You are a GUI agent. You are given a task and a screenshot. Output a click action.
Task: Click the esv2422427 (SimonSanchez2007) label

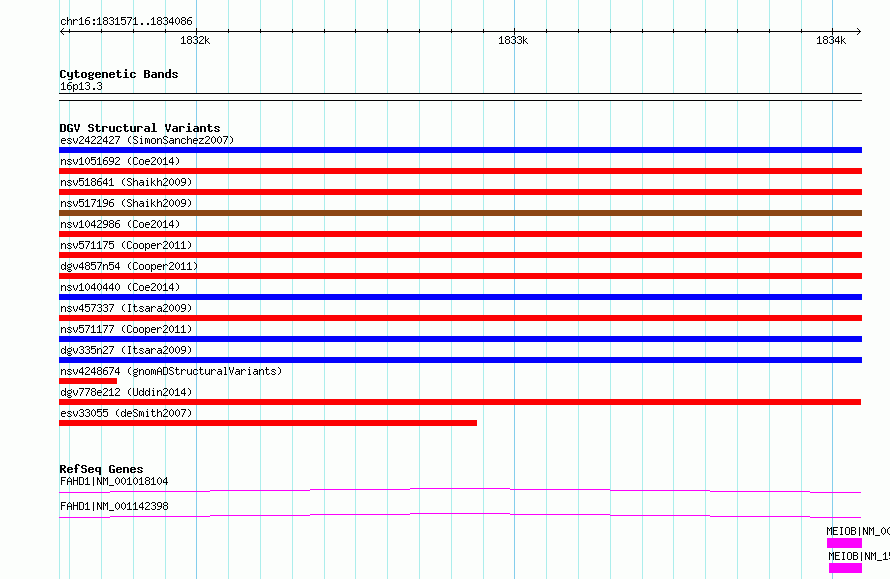coord(147,140)
